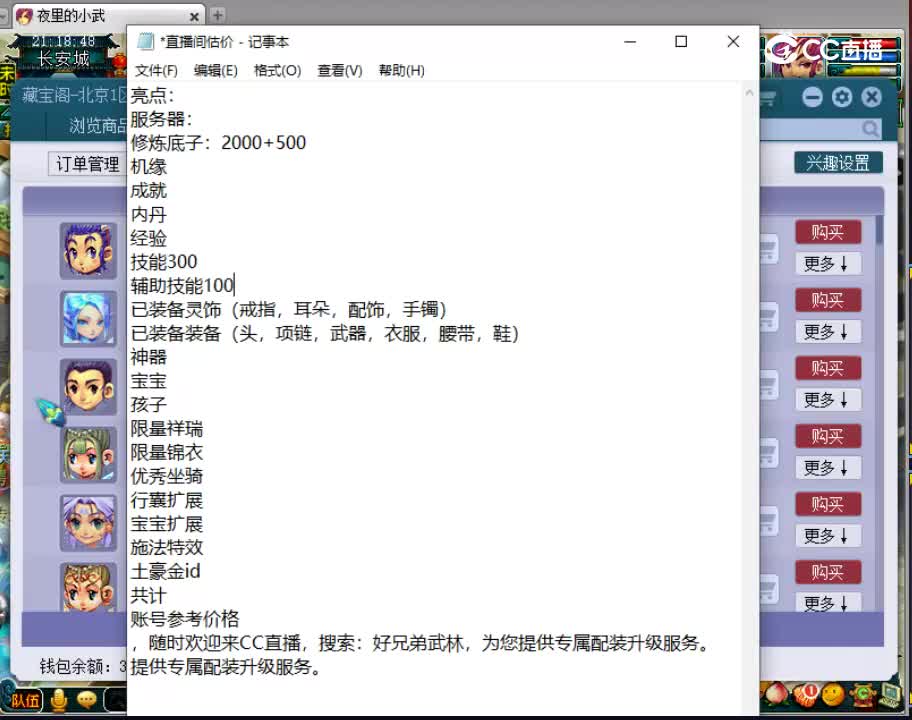Add a new tab with the plus button
This screenshot has width=912, height=720.
218,15
